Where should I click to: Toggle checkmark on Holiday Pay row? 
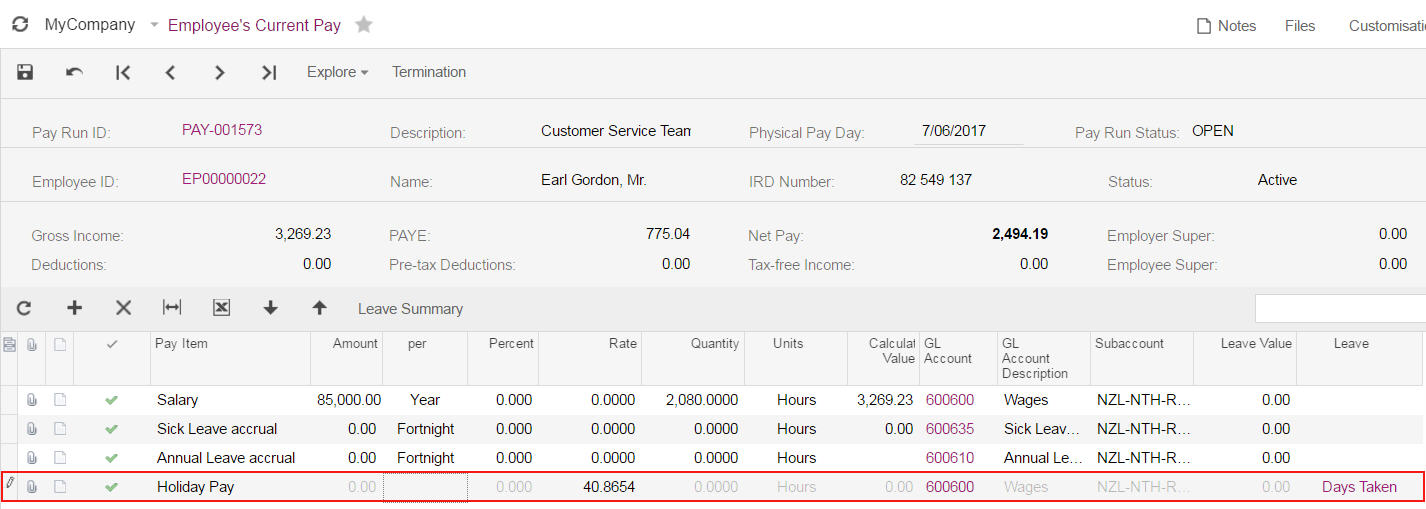point(111,487)
